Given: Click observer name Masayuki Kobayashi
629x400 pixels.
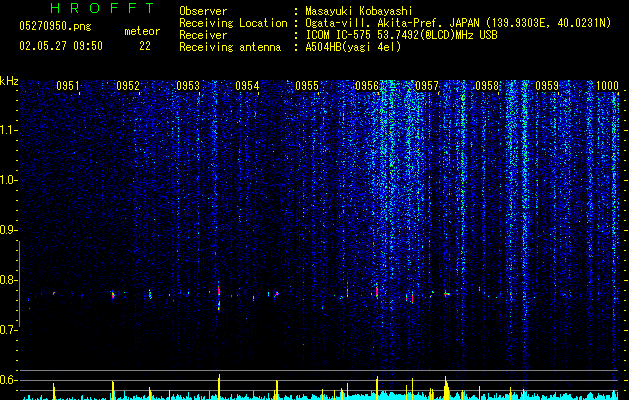Looking at the screenshot, I should (359, 12).
